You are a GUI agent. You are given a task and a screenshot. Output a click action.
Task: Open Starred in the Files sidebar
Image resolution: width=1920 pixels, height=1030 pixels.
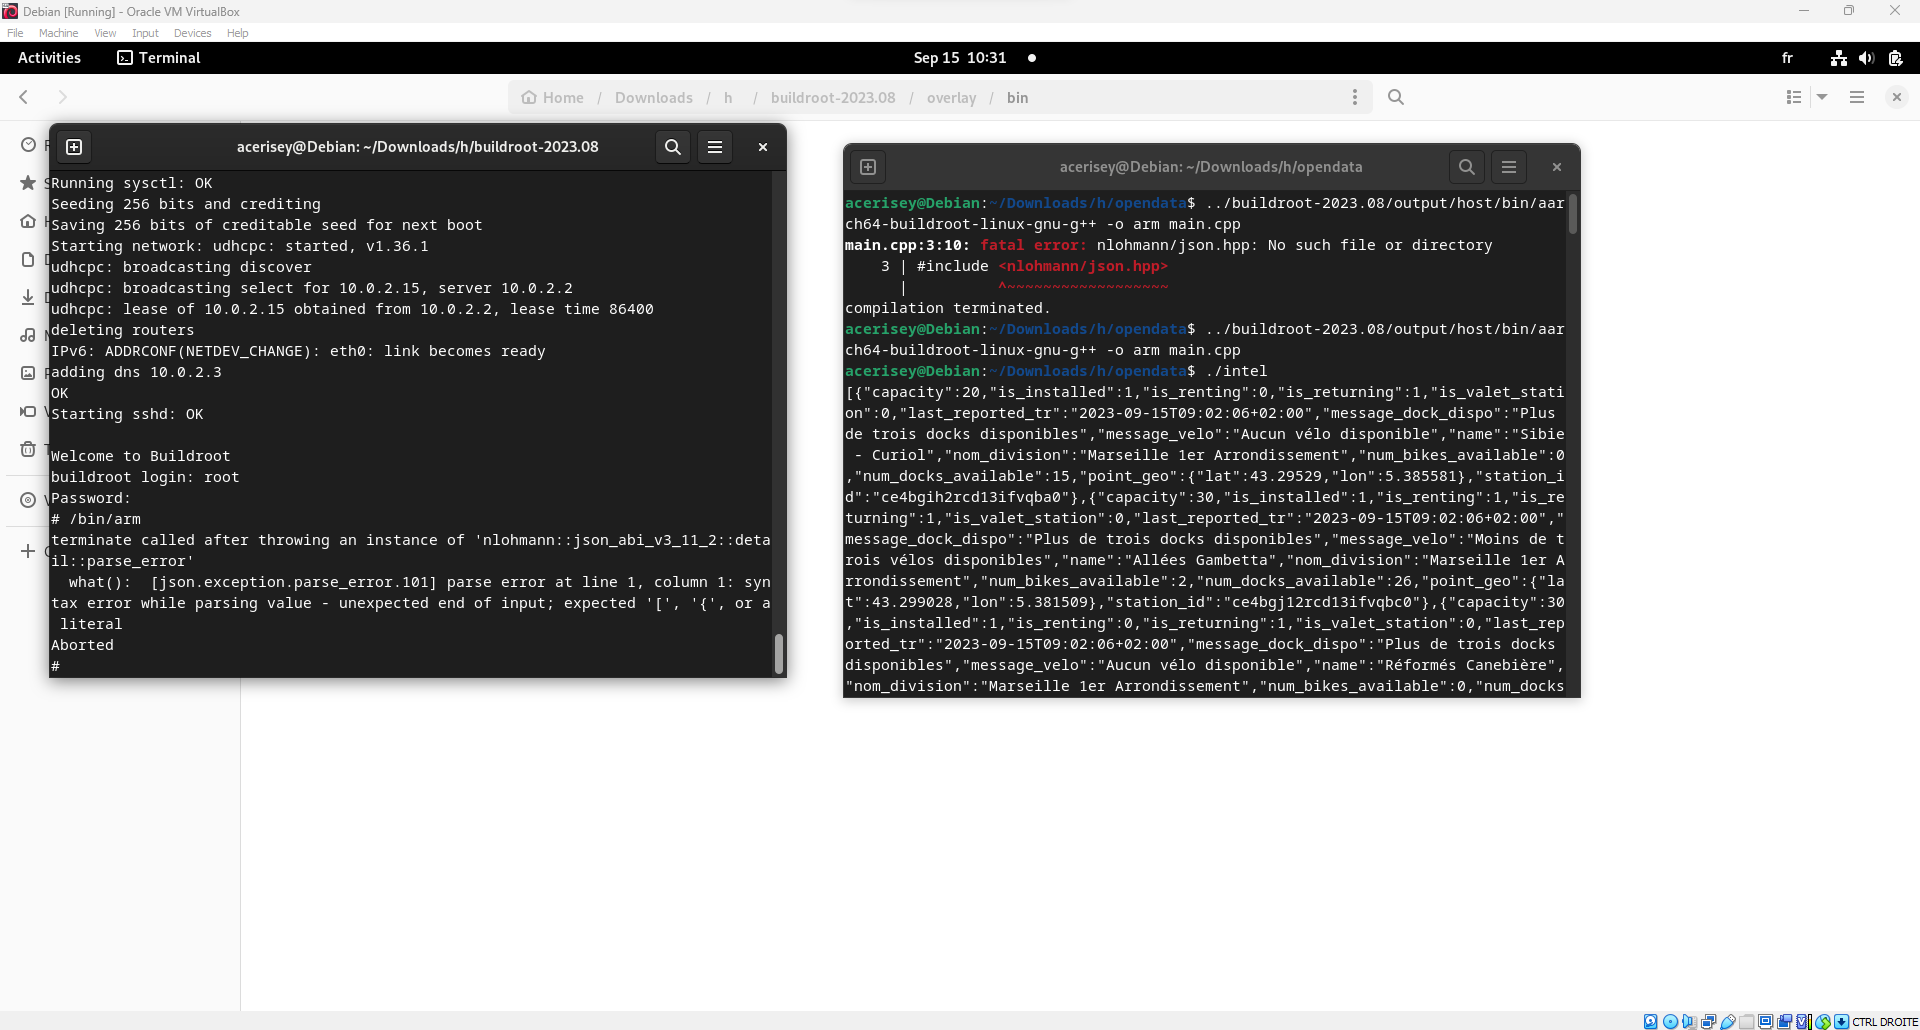[x=28, y=183]
